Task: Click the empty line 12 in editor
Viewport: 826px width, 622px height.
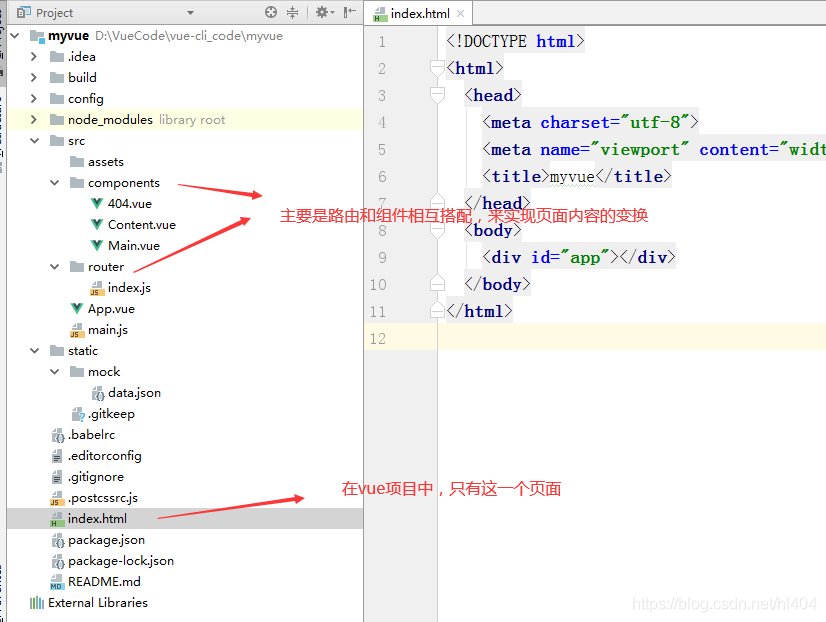Action: click(632, 338)
